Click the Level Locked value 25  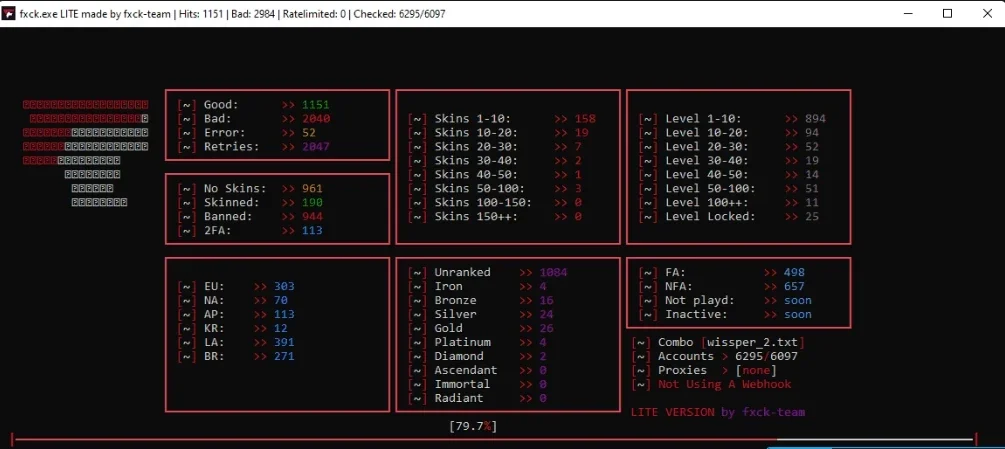(812, 216)
